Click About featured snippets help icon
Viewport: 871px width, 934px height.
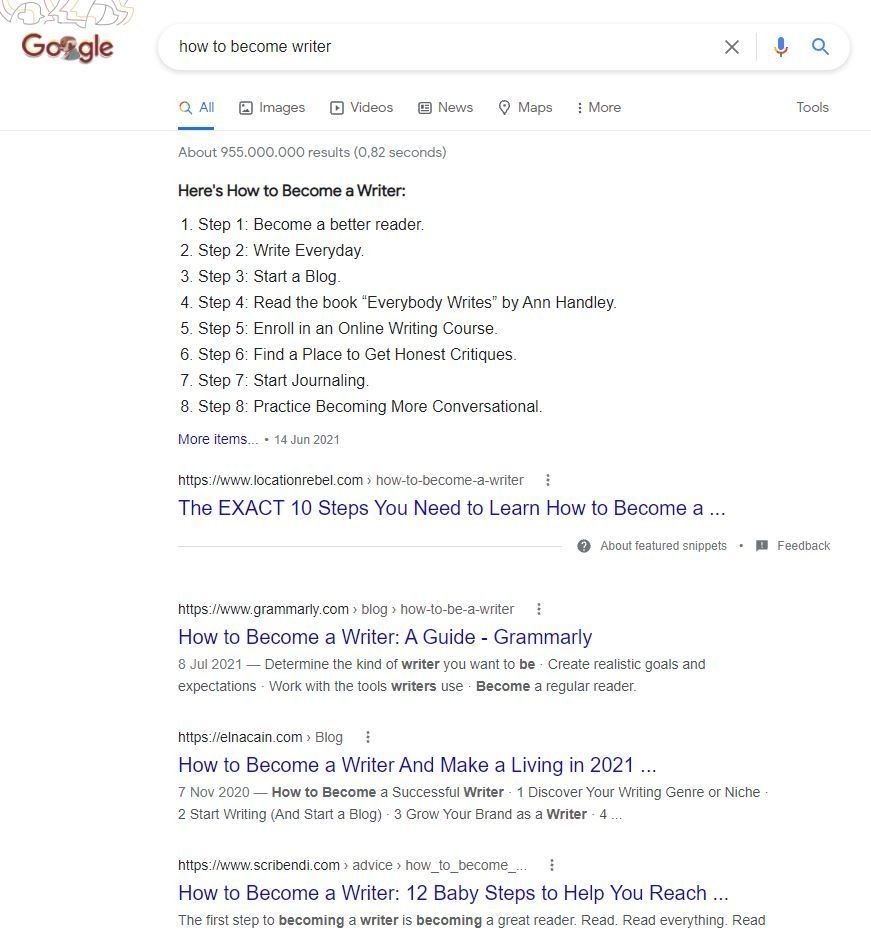click(584, 546)
